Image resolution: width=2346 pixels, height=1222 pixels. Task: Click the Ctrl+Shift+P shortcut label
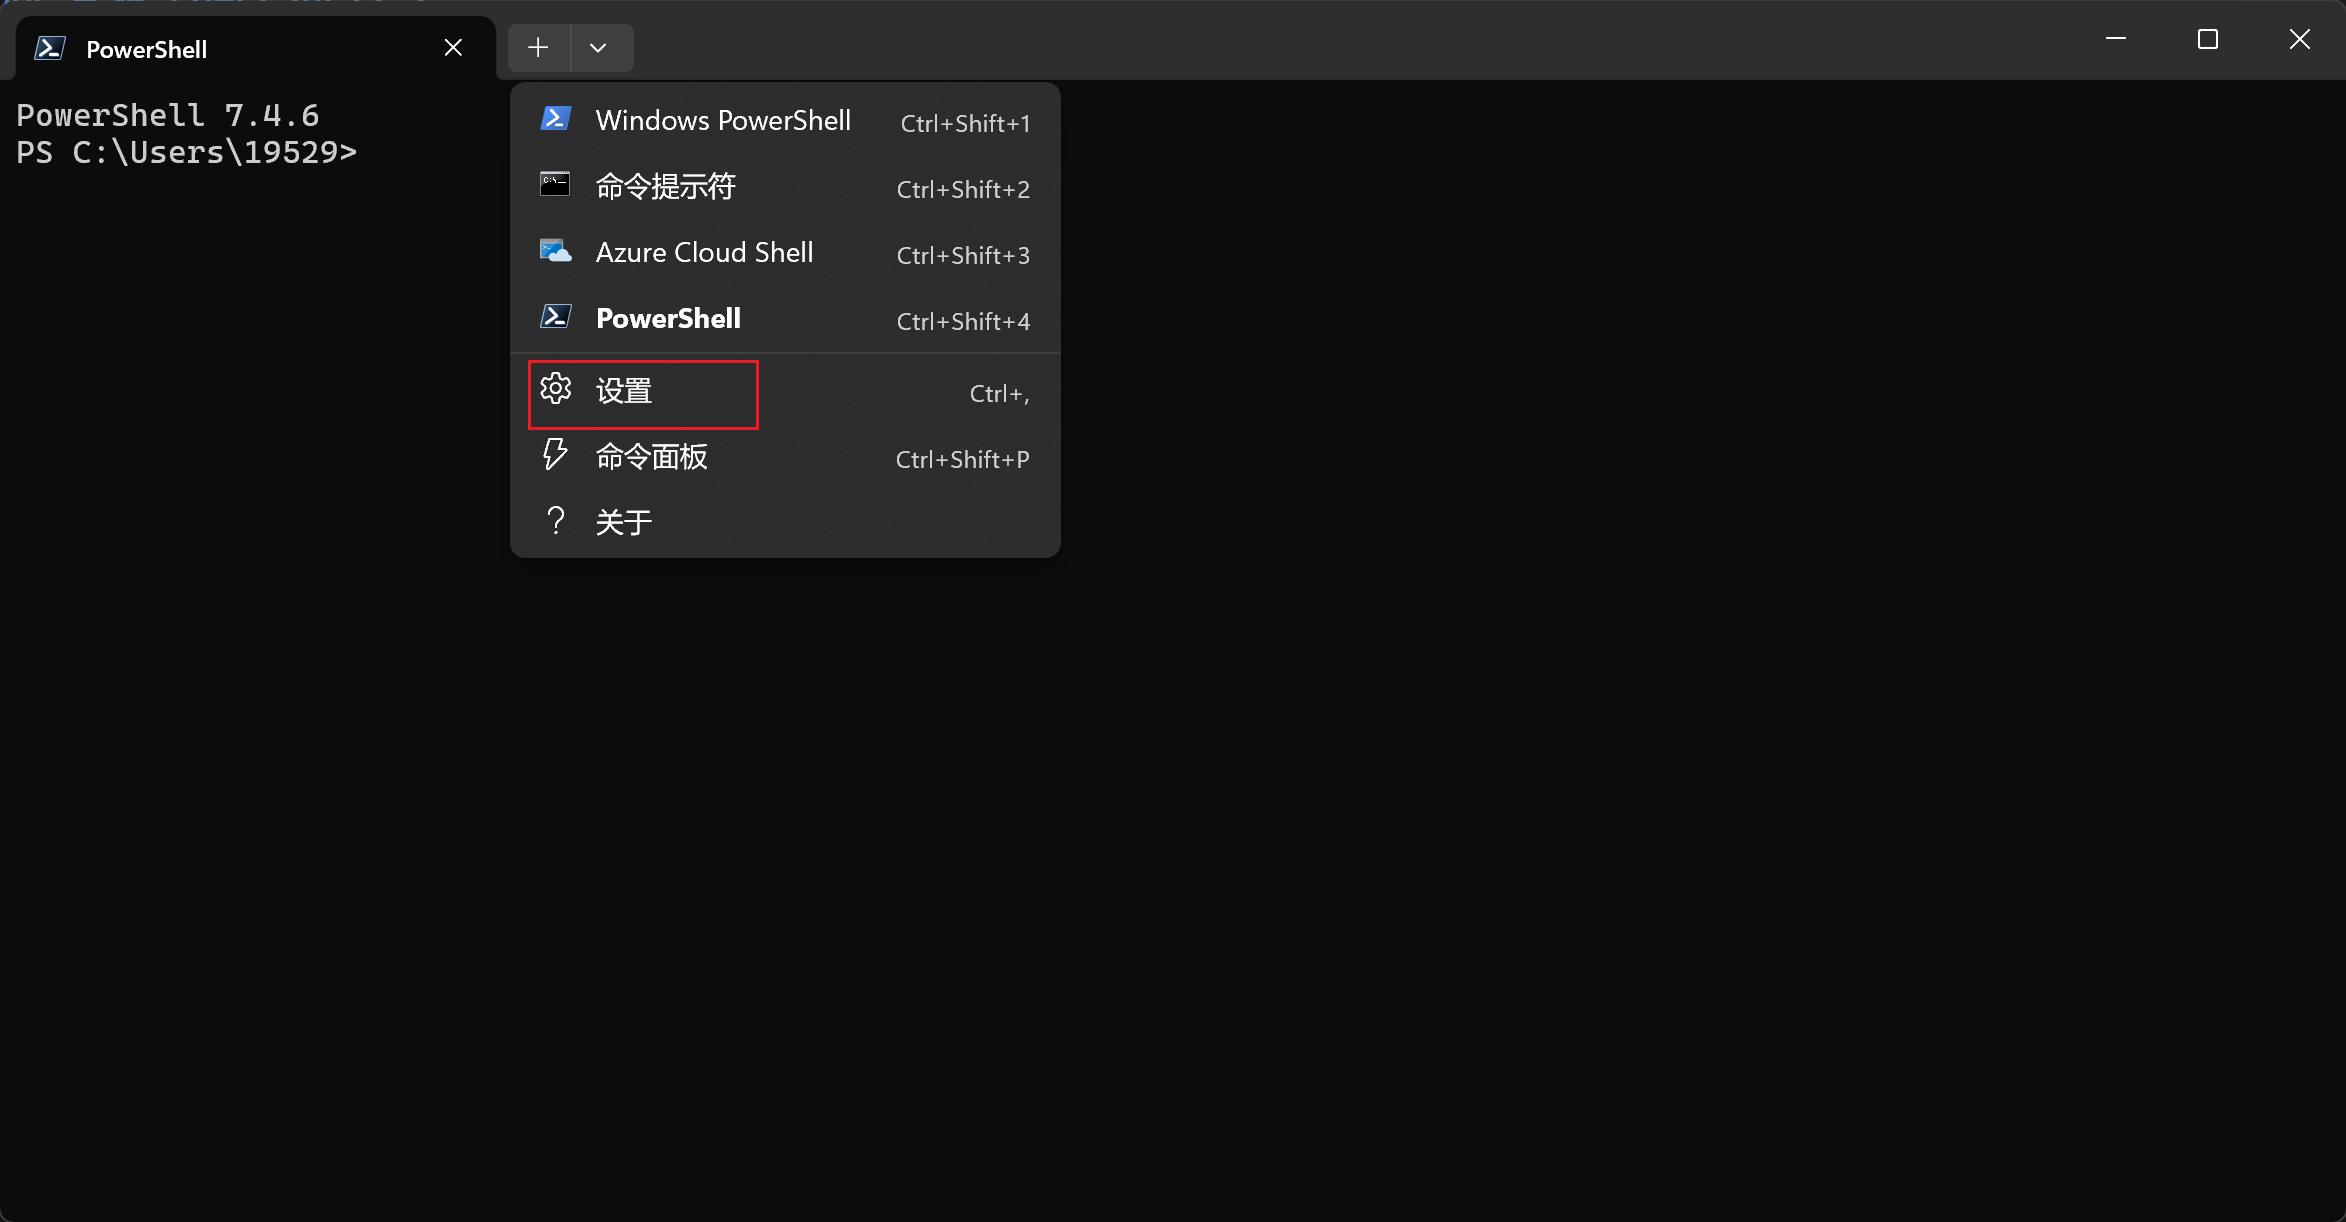point(962,459)
